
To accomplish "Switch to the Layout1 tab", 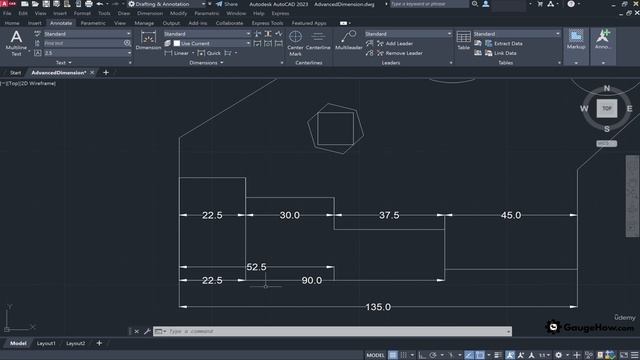I will (x=46, y=344).
